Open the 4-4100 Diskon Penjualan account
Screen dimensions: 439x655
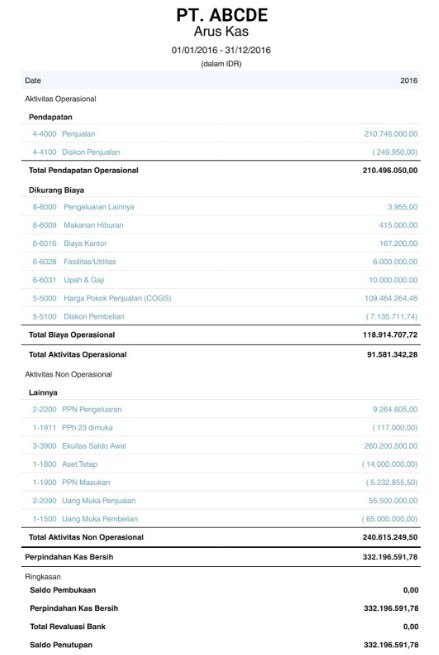pyautogui.click(x=76, y=152)
